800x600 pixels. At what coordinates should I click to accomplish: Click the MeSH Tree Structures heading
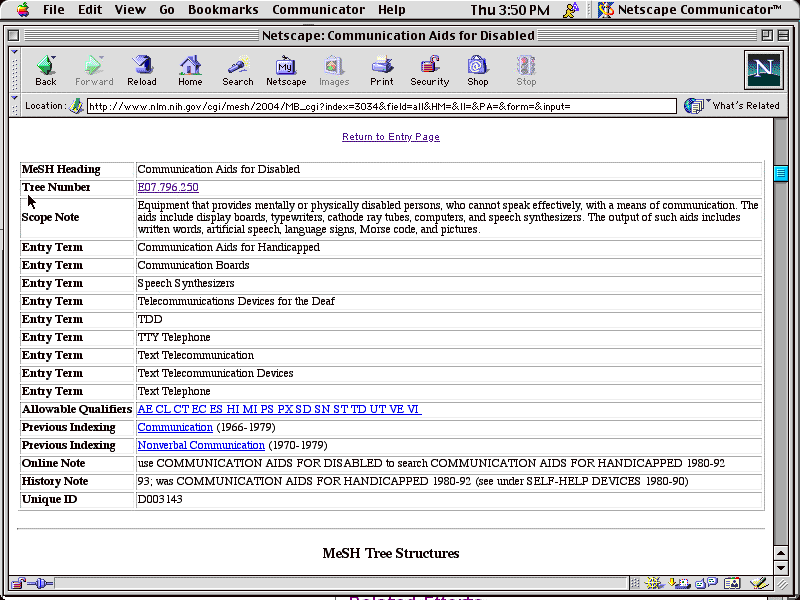point(391,554)
